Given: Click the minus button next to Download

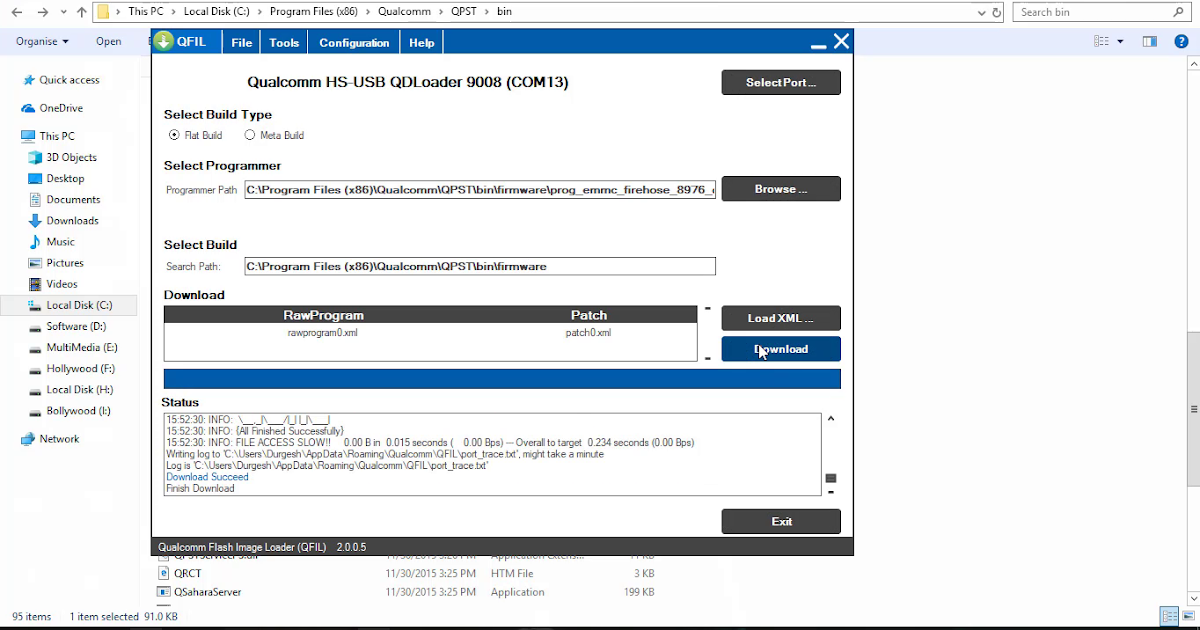Looking at the screenshot, I should [708, 357].
